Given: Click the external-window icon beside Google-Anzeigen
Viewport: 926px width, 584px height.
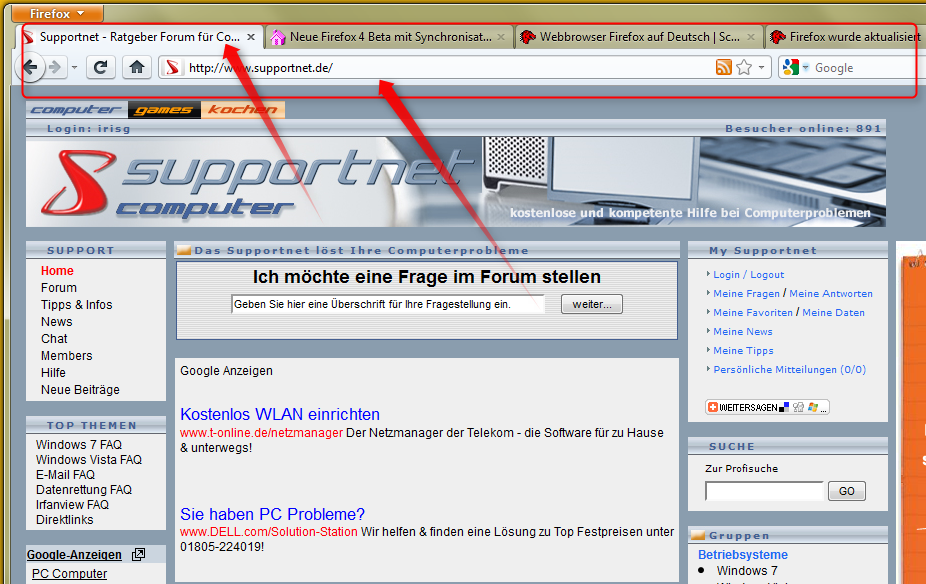Looking at the screenshot, I should 138,554.
